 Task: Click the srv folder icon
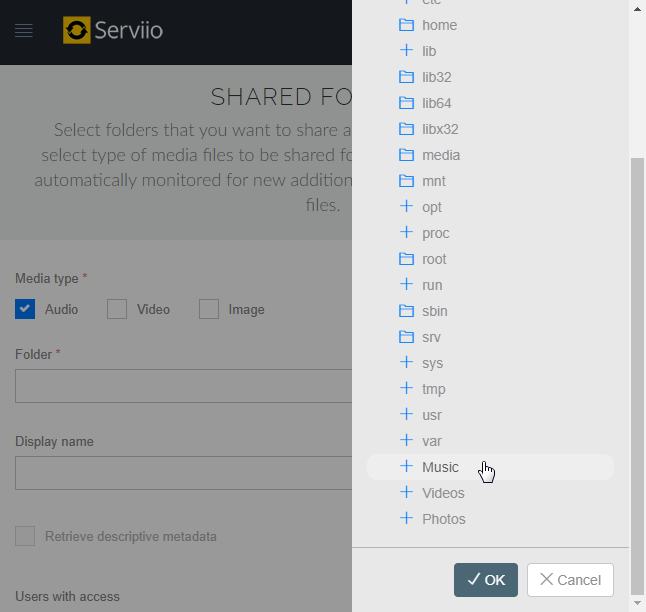click(x=407, y=337)
